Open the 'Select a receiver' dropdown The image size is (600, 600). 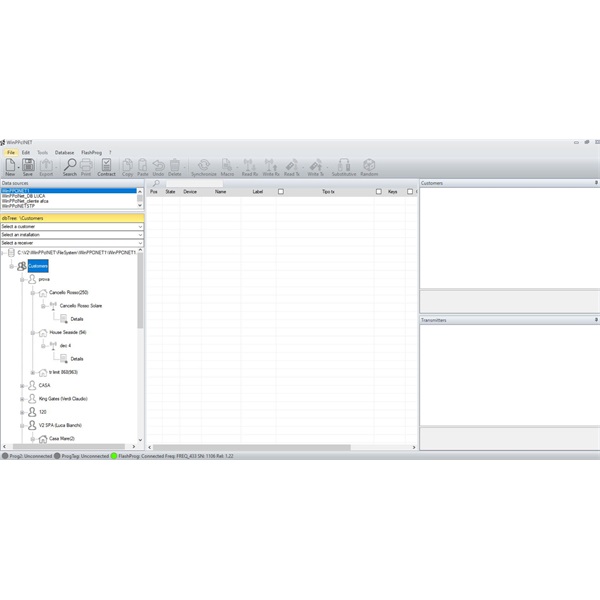click(72, 242)
